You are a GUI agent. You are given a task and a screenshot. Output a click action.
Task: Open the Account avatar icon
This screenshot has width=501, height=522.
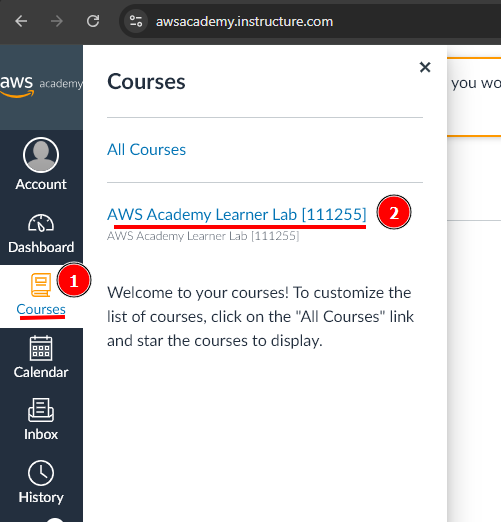click(41, 155)
